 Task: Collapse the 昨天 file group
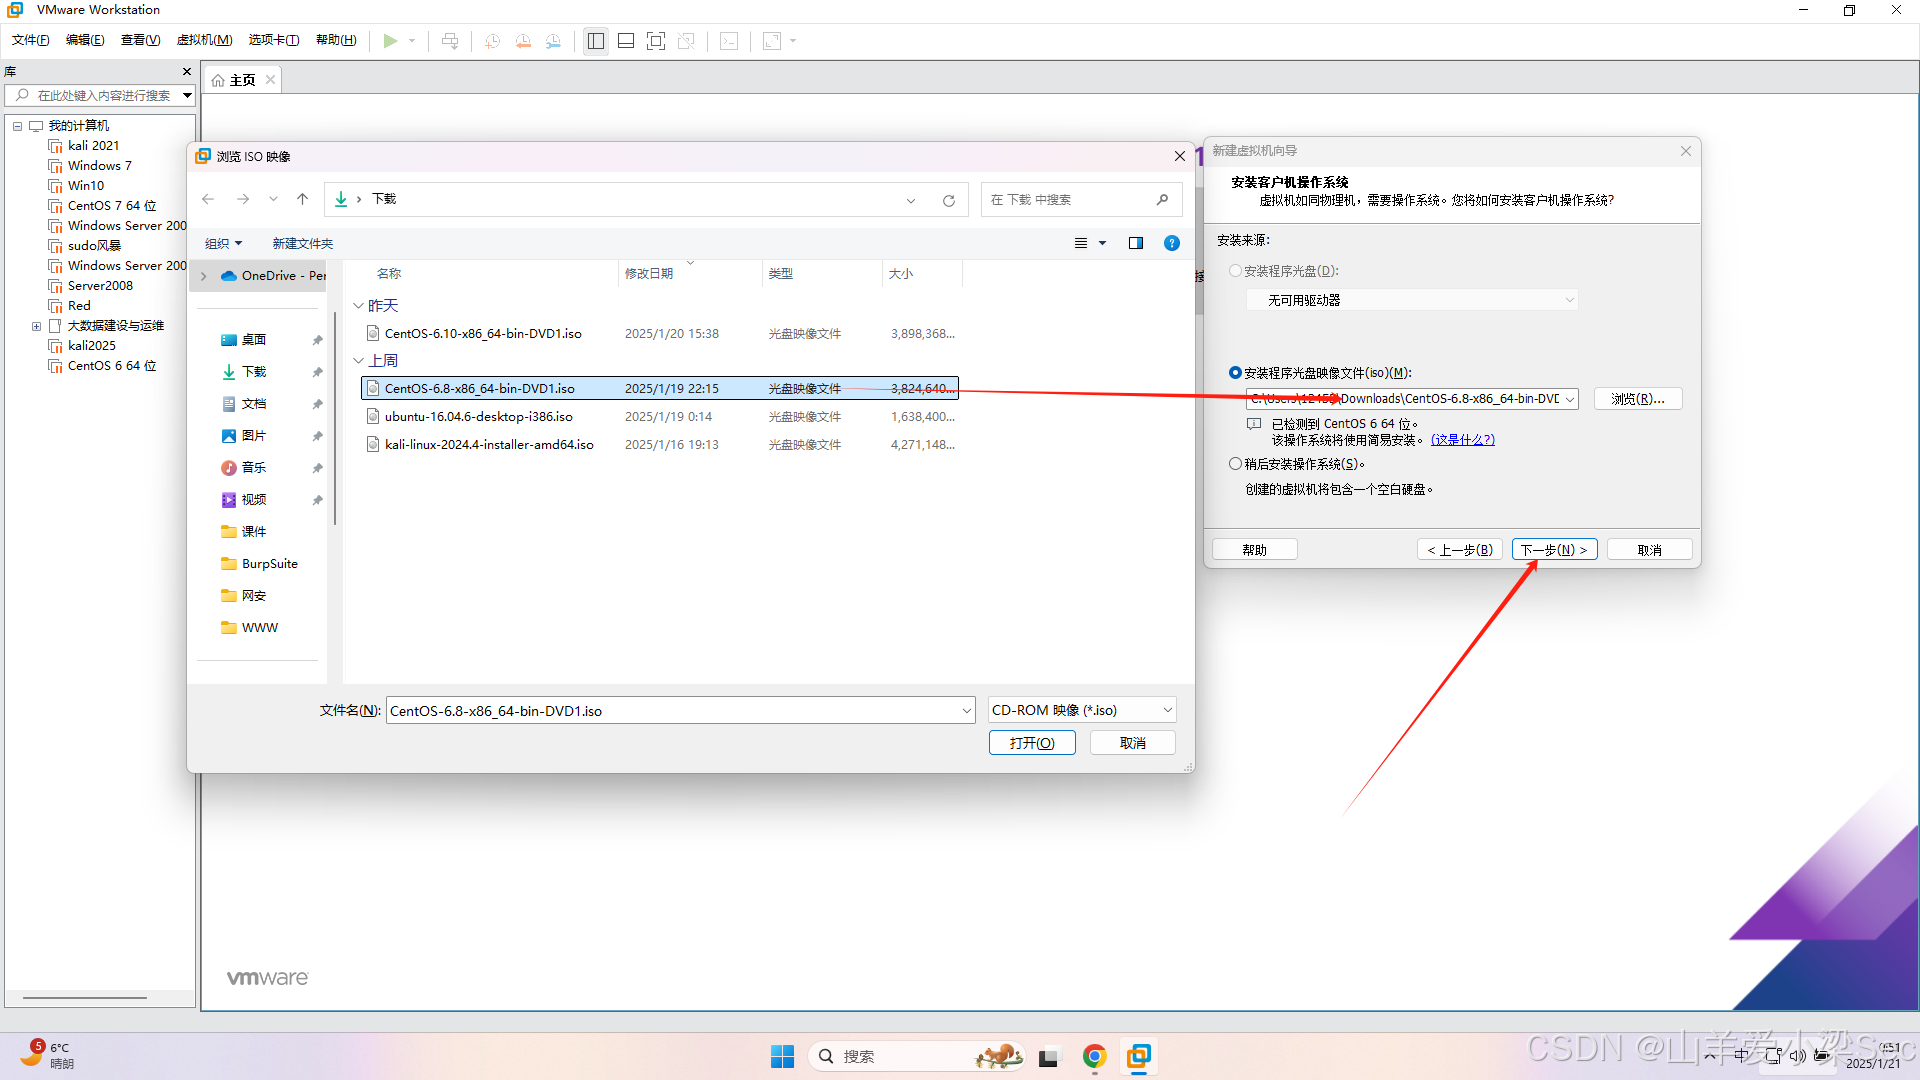point(359,306)
